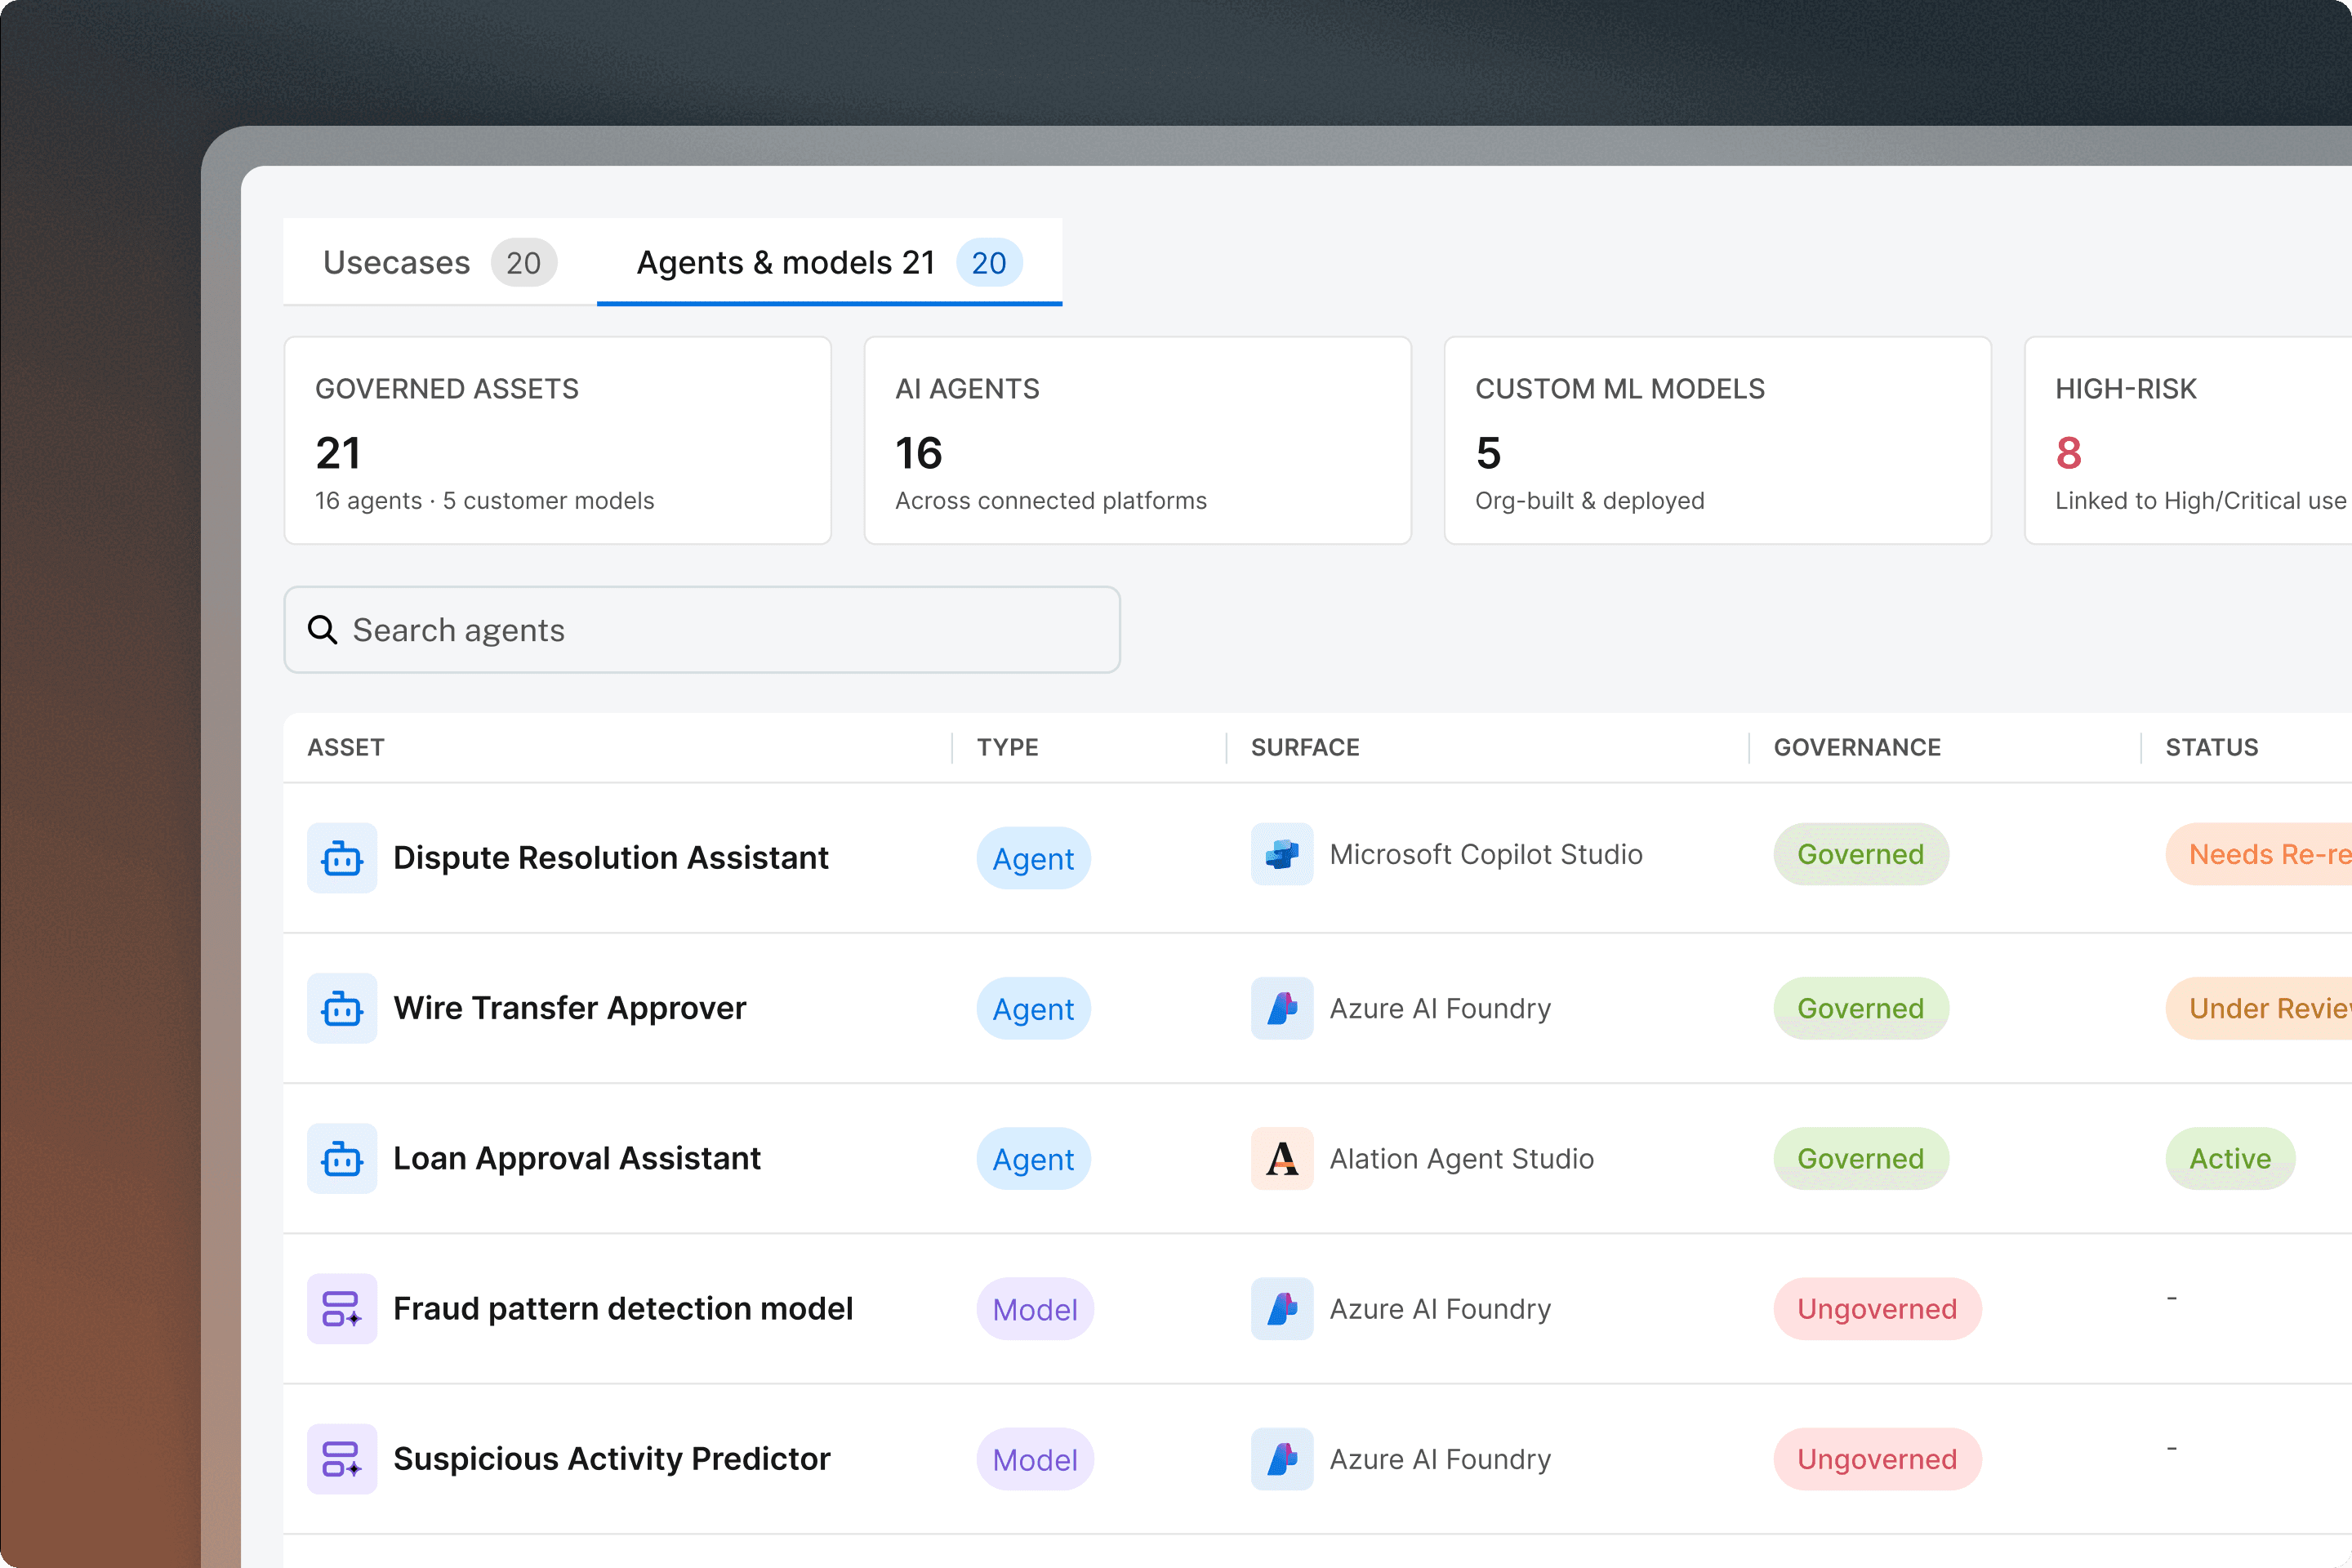Open Suspicious Activity Predictor asset
This screenshot has width=2352, height=1568.
(x=612, y=1459)
